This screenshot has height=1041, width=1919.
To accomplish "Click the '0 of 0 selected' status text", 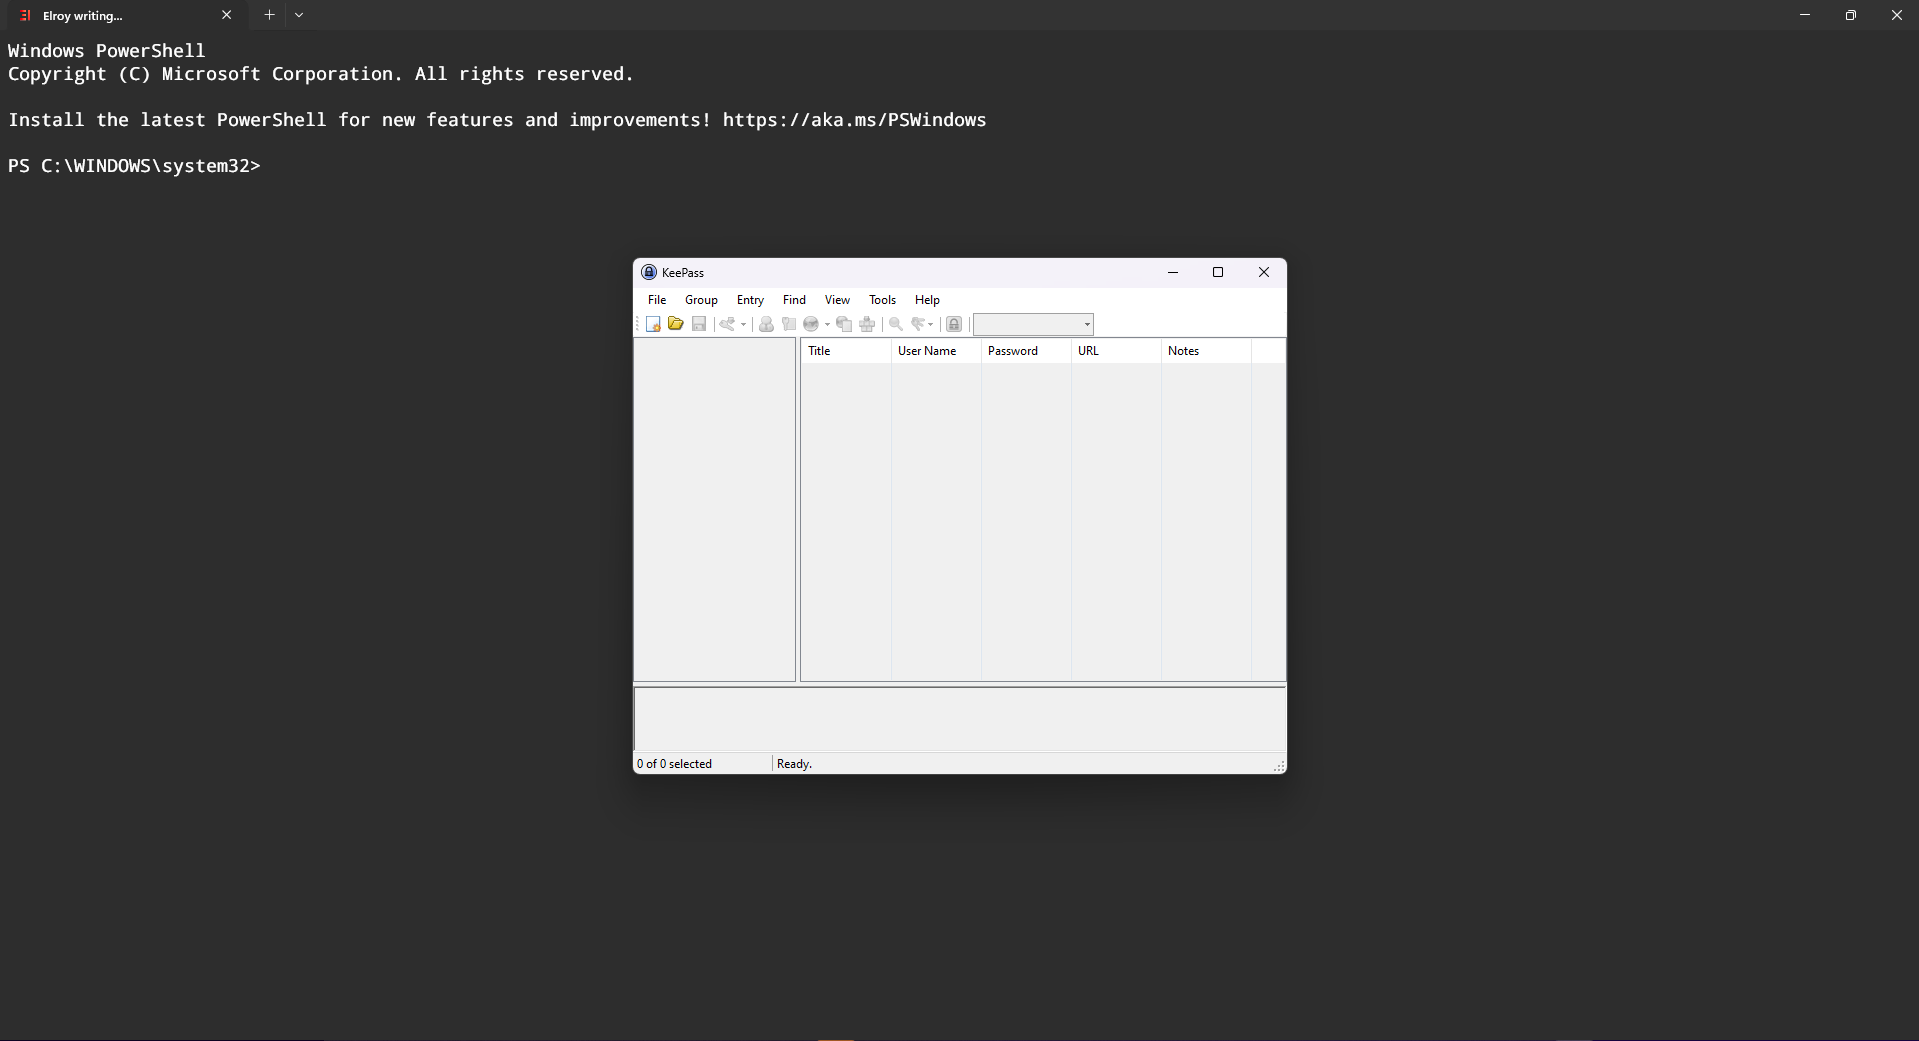I will [674, 764].
